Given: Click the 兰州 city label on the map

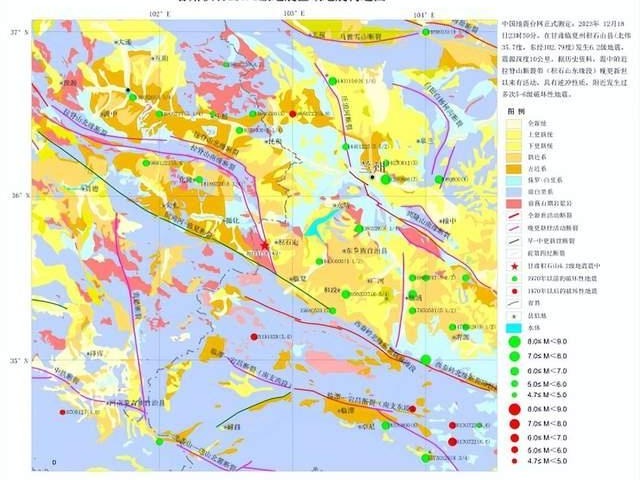Looking at the screenshot, I should (x=371, y=166).
